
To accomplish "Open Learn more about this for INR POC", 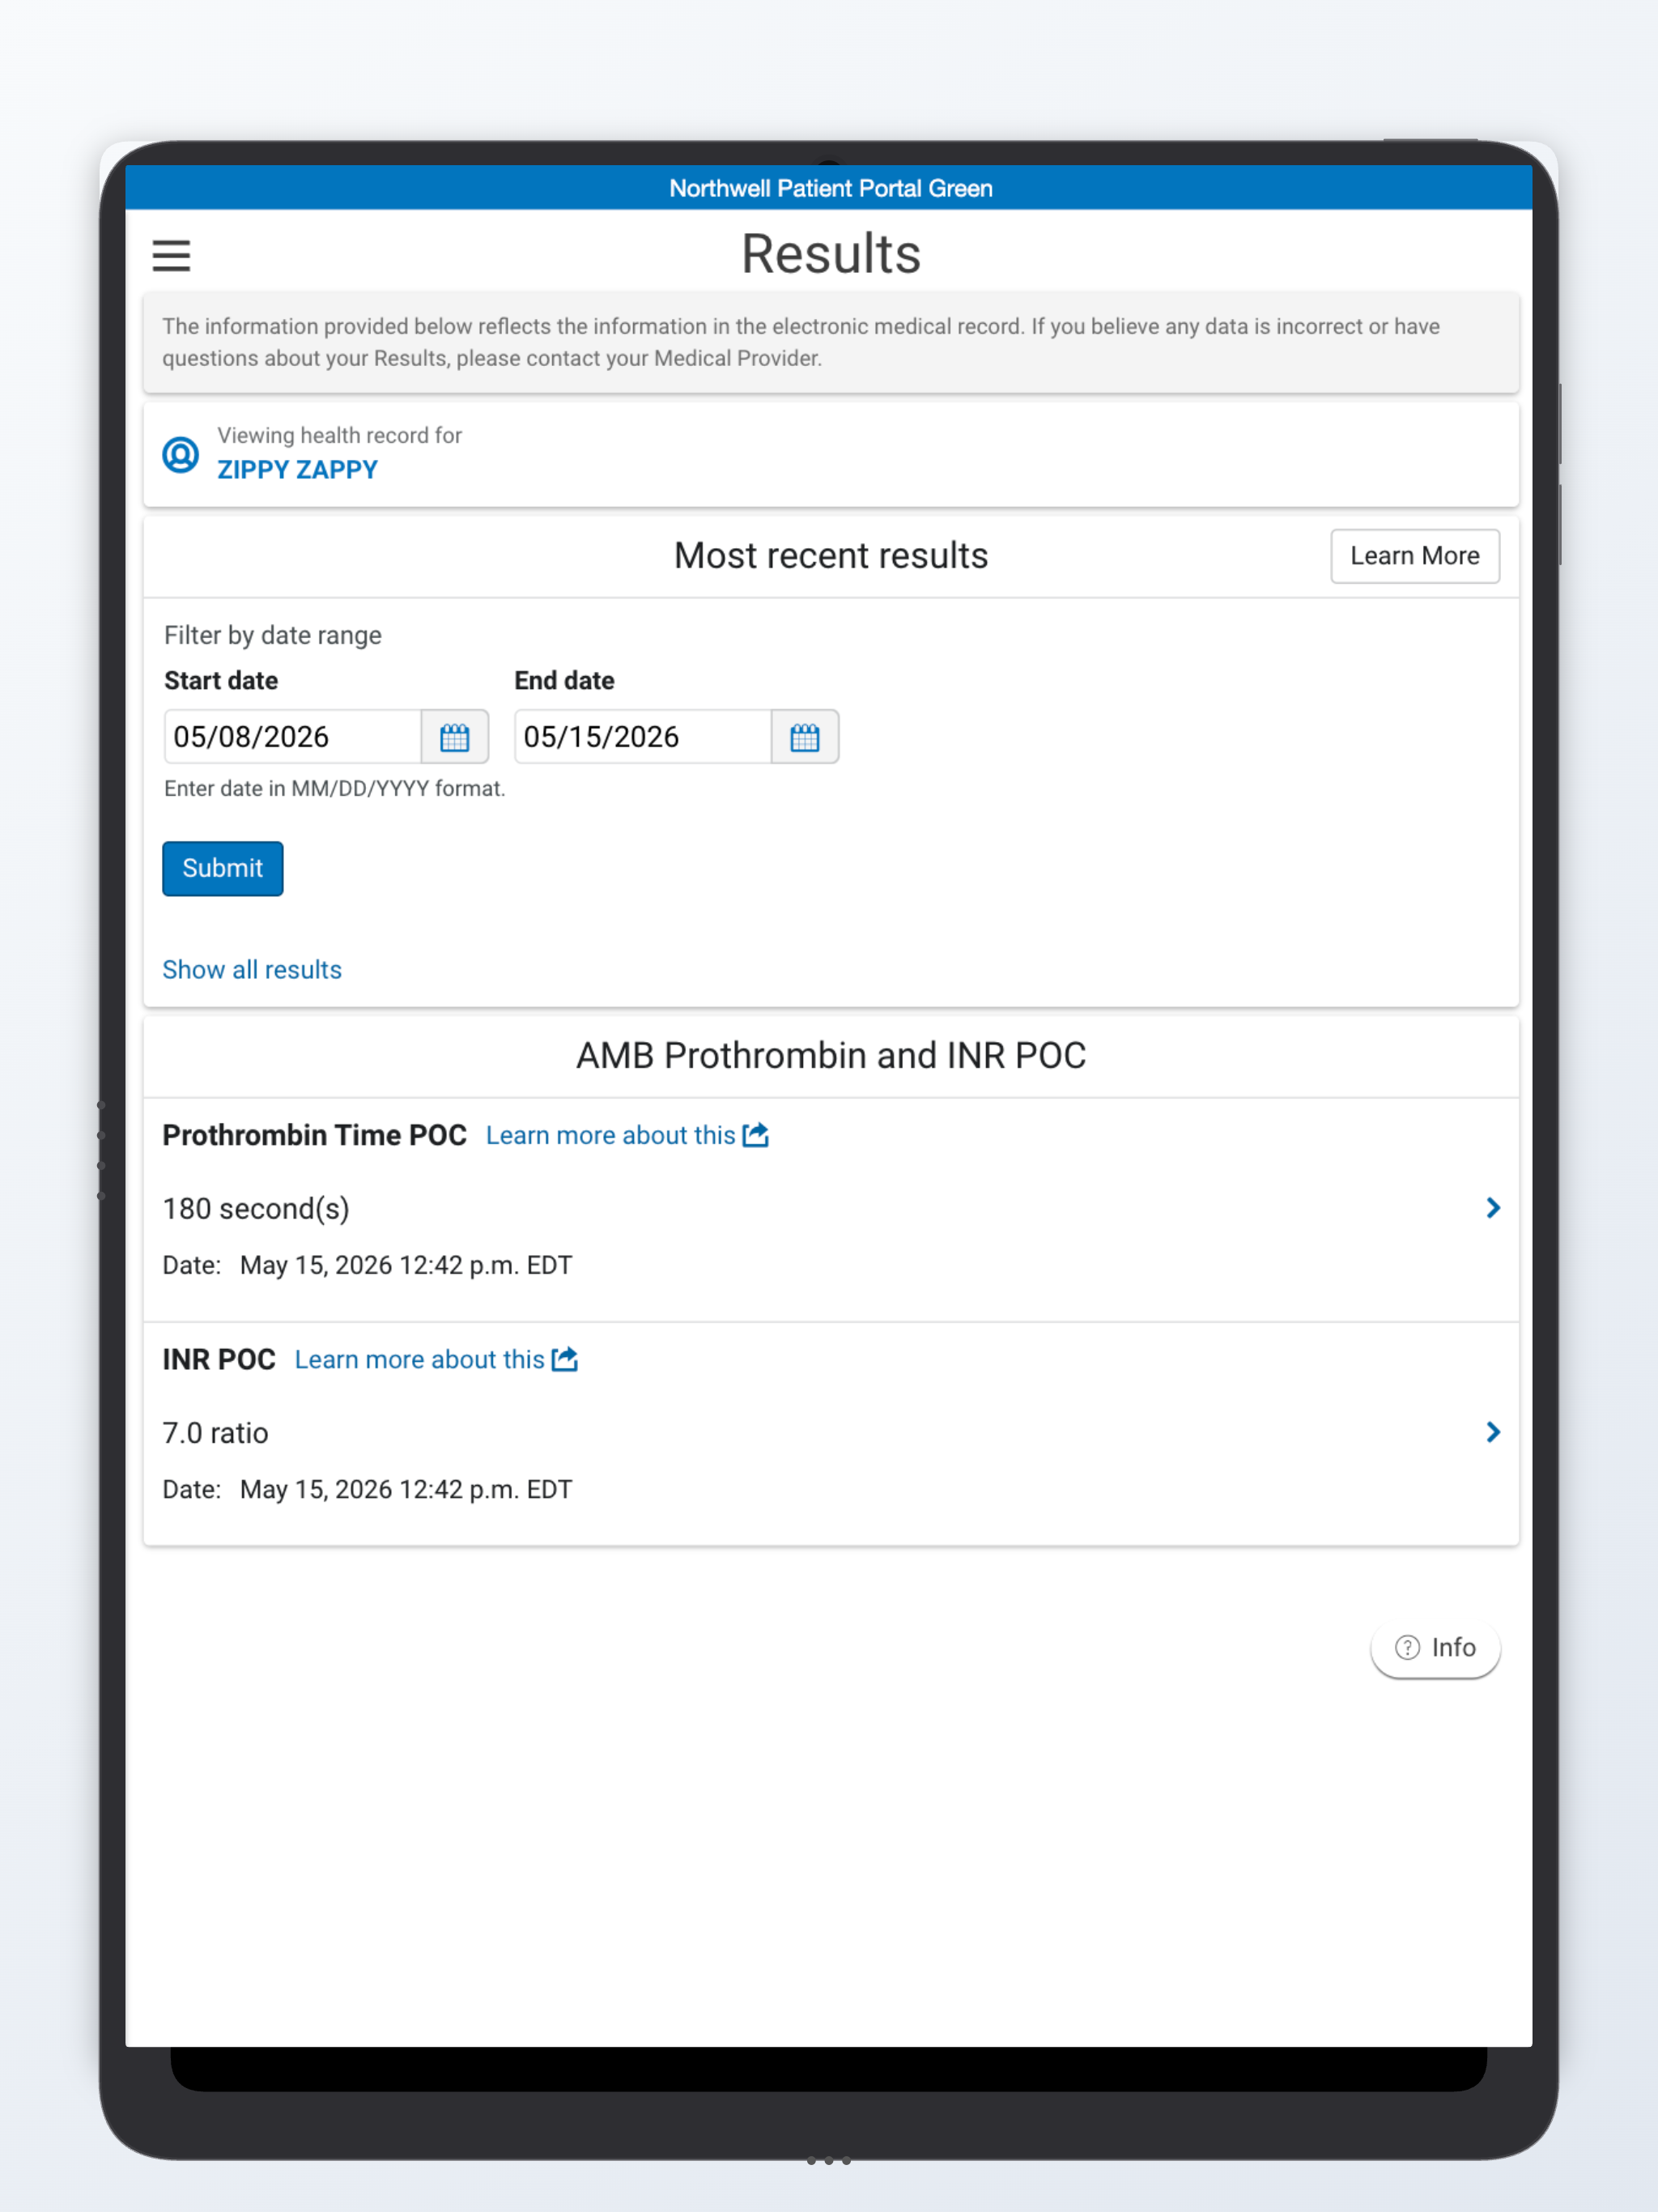I will (x=420, y=1359).
